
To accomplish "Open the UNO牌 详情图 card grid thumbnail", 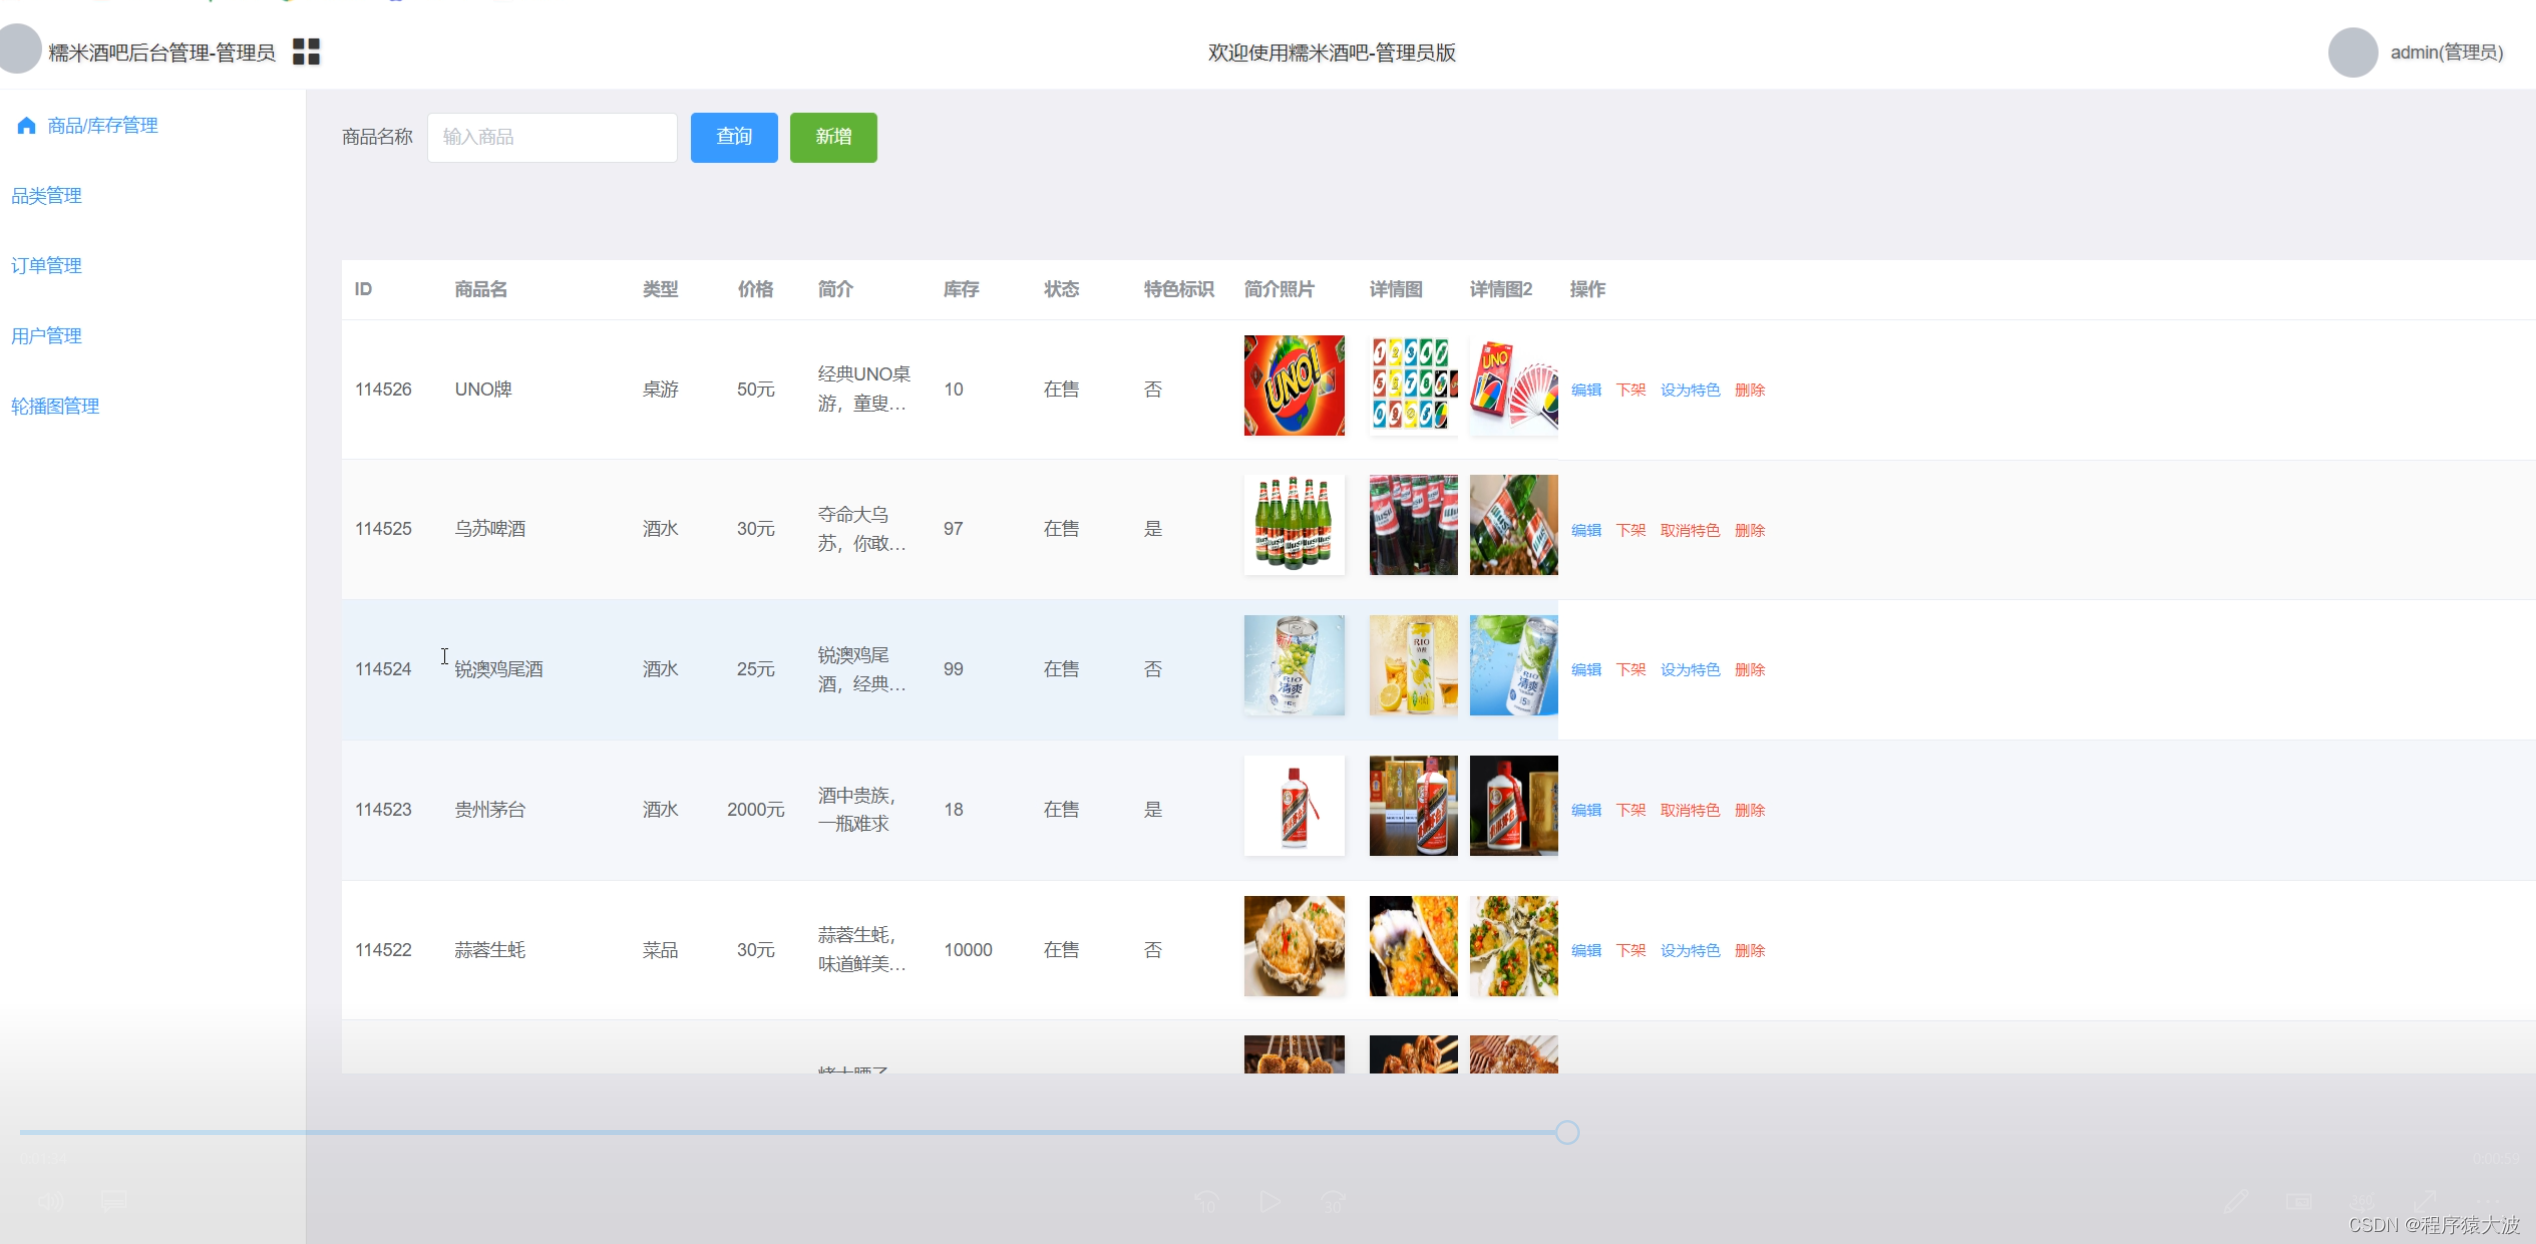I will click(1413, 385).
